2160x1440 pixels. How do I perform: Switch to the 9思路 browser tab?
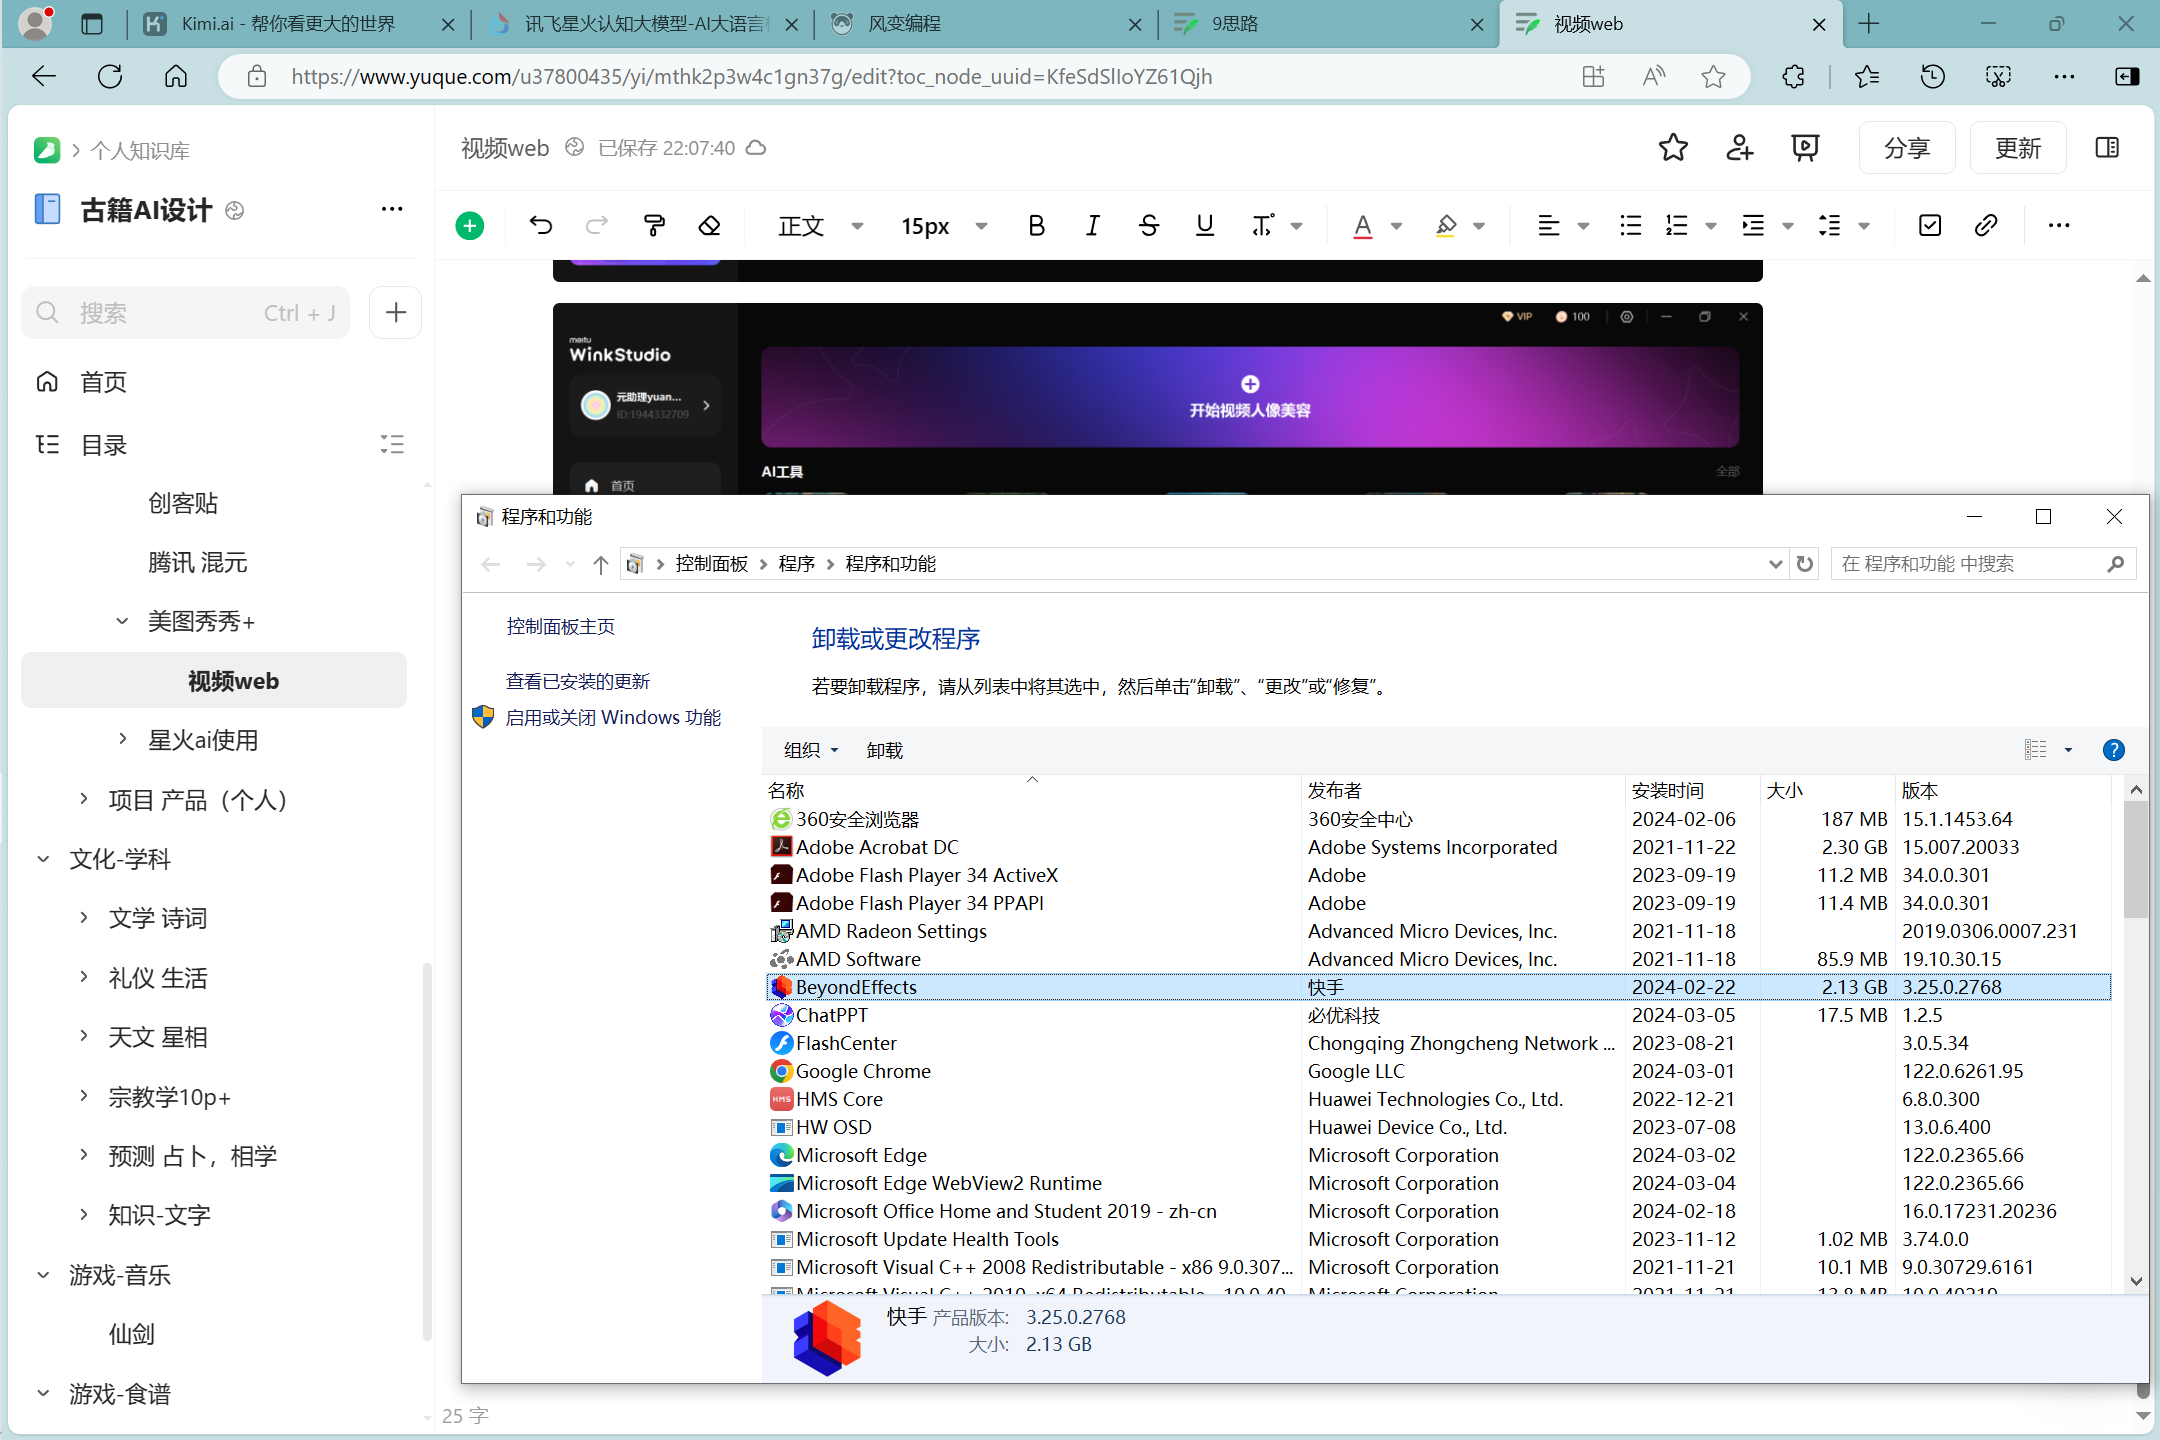1330,24
